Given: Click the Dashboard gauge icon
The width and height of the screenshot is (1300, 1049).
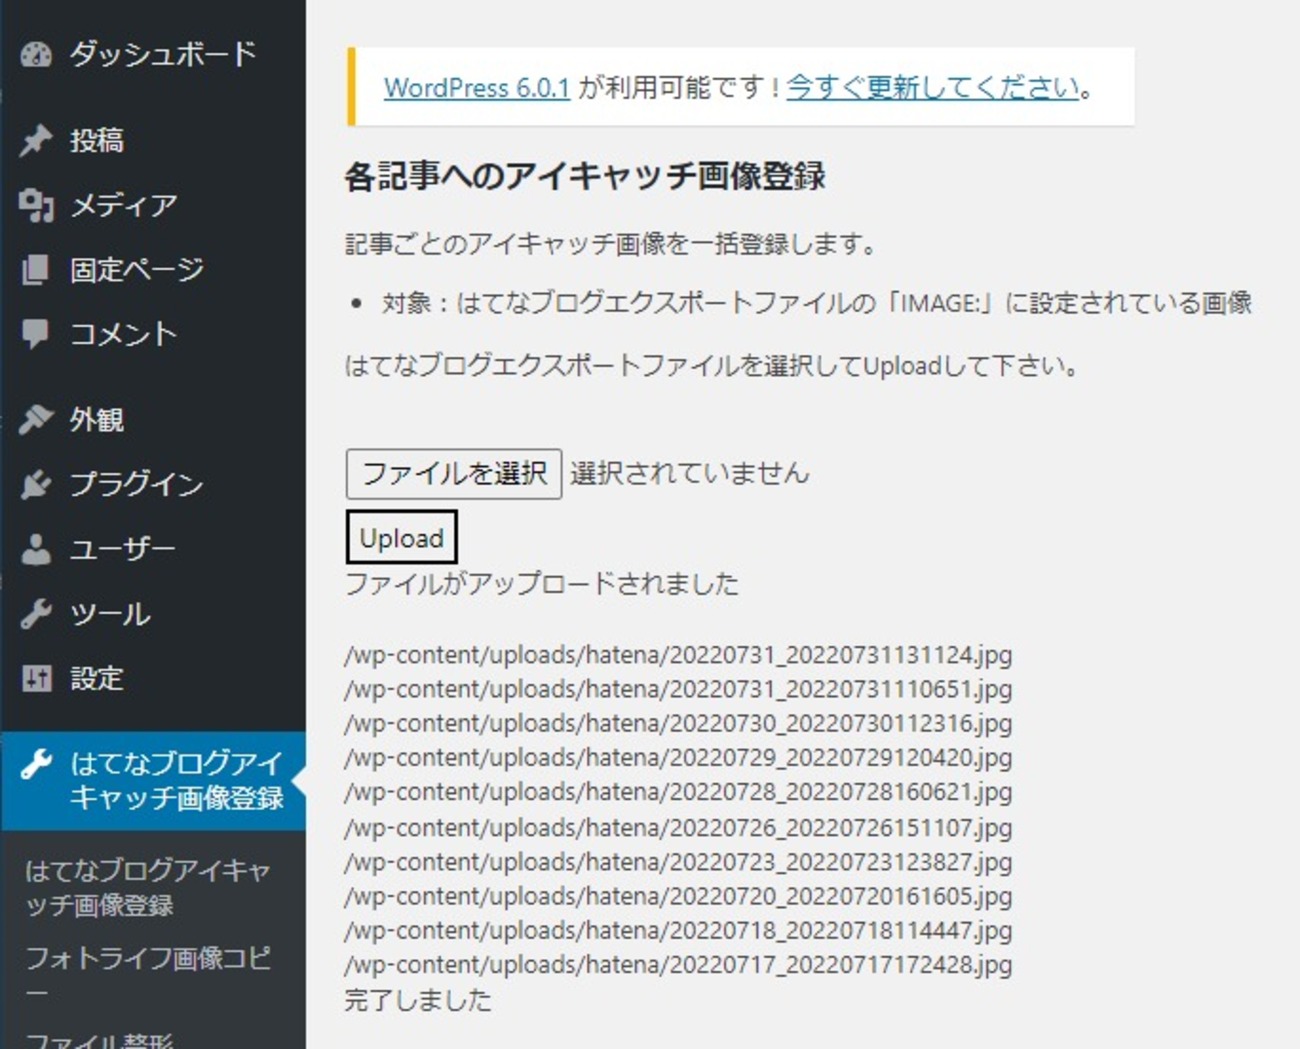Looking at the screenshot, I should [36, 55].
